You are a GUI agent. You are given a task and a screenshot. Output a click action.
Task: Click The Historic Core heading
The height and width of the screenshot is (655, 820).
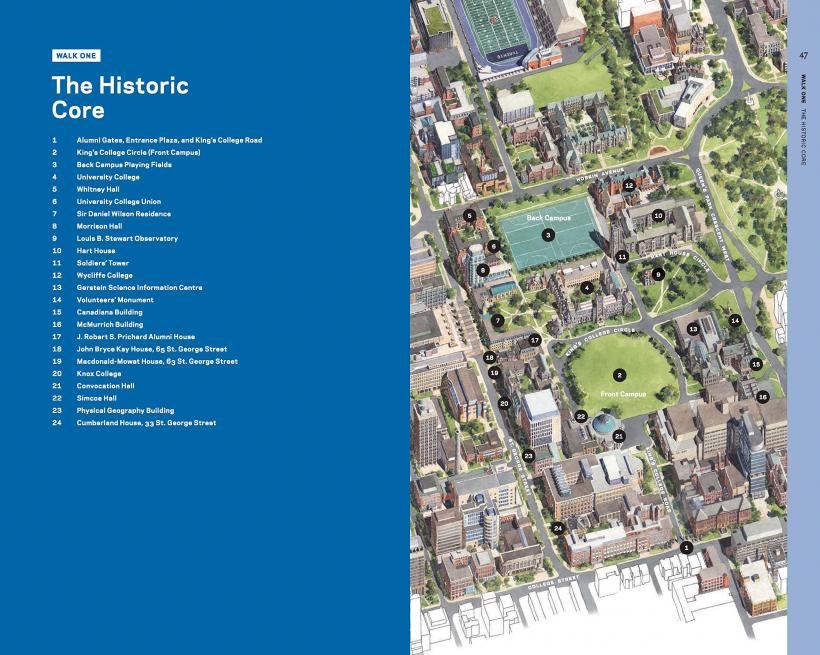pos(120,98)
